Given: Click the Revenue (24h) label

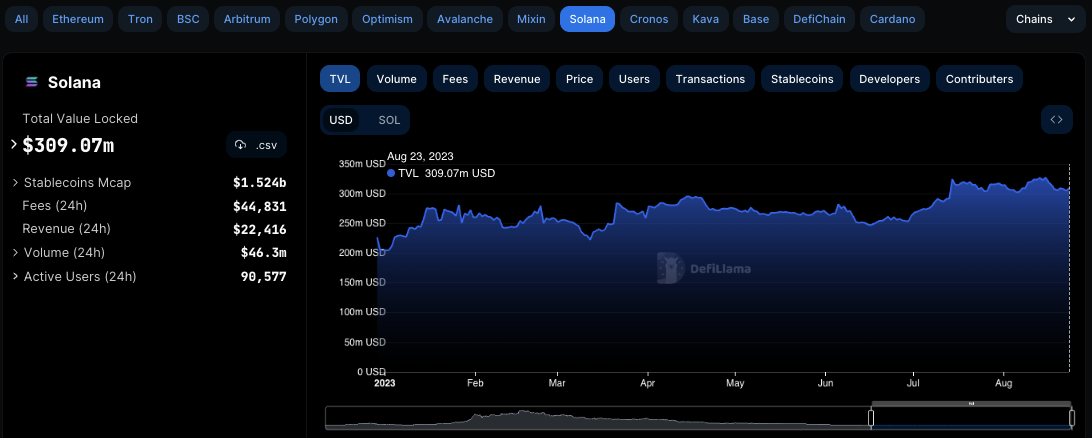Looking at the screenshot, I should point(66,228).
